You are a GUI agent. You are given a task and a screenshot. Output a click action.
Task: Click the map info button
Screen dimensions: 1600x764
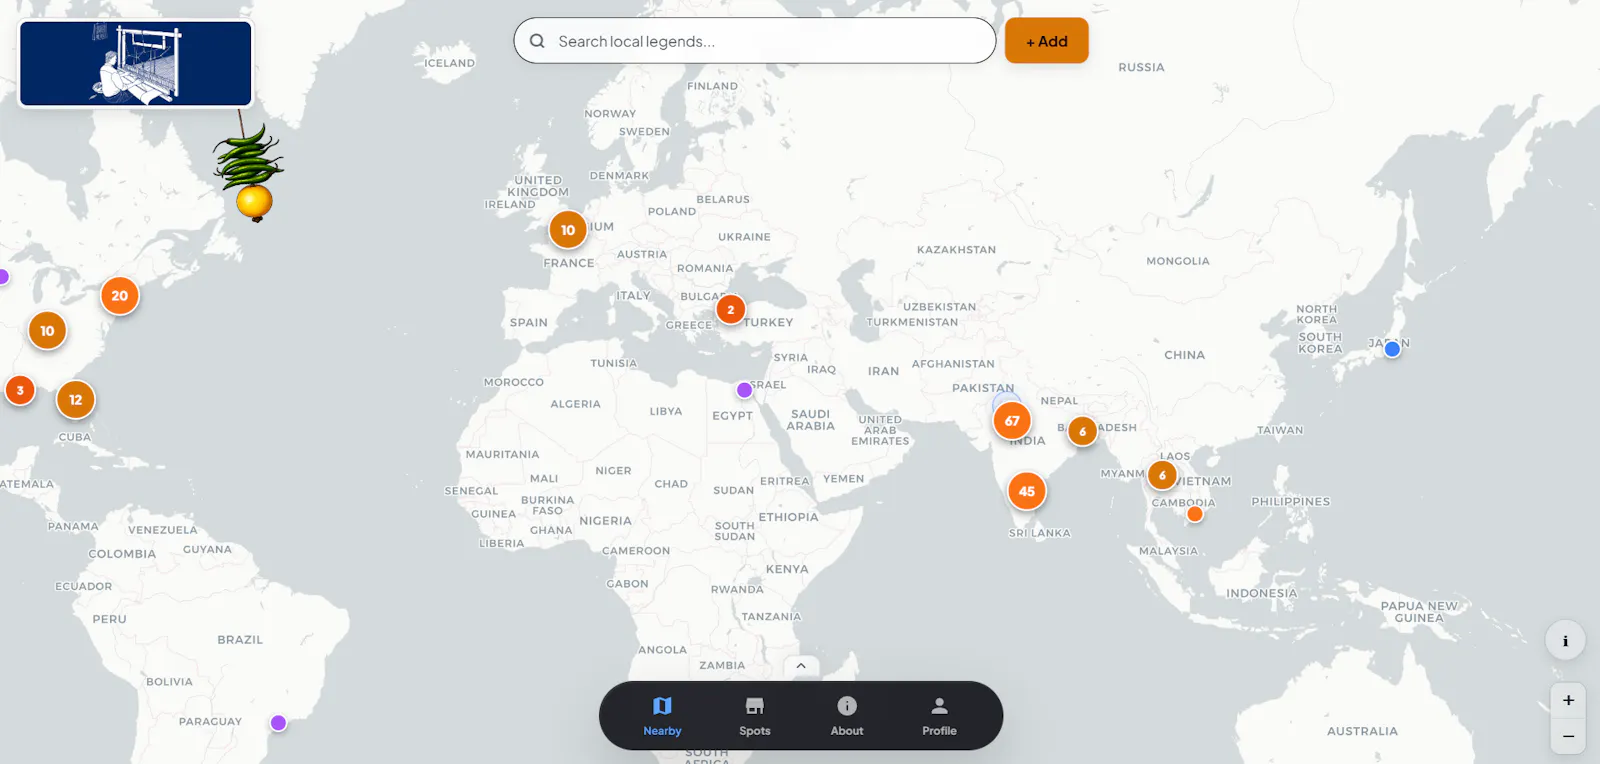[1565, 641]
